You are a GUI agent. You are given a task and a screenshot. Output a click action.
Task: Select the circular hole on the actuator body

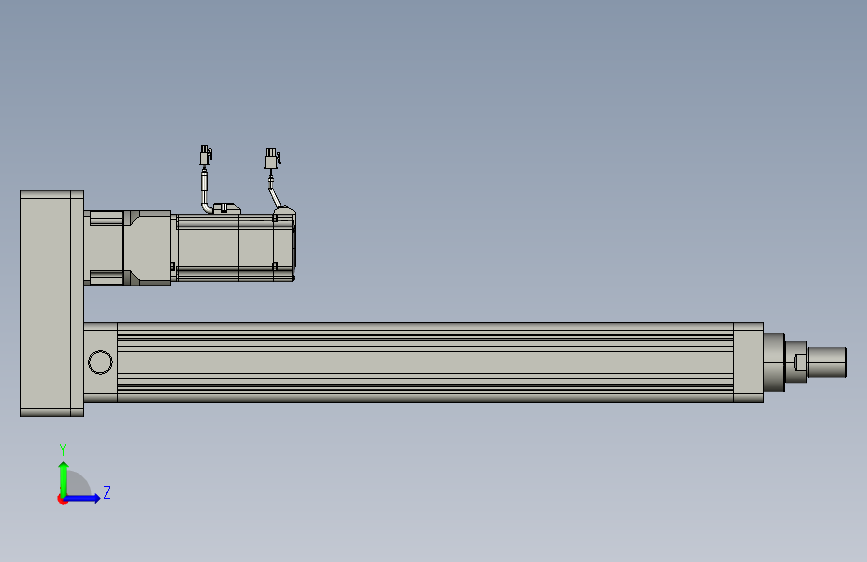[x=100, y=362]
